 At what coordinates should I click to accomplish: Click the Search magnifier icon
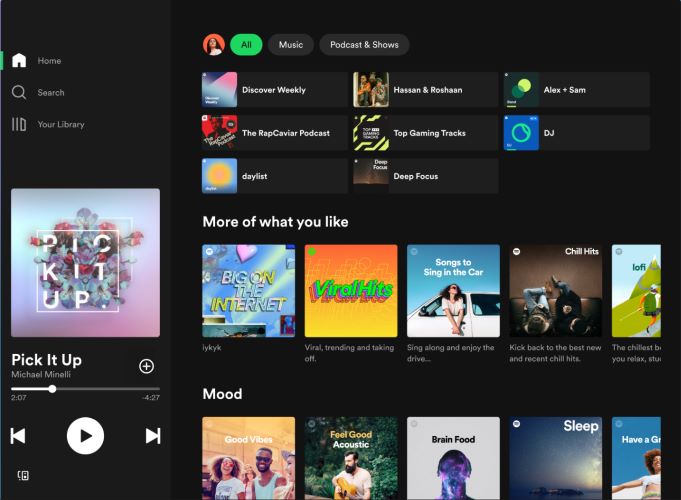tap(19, 92)
